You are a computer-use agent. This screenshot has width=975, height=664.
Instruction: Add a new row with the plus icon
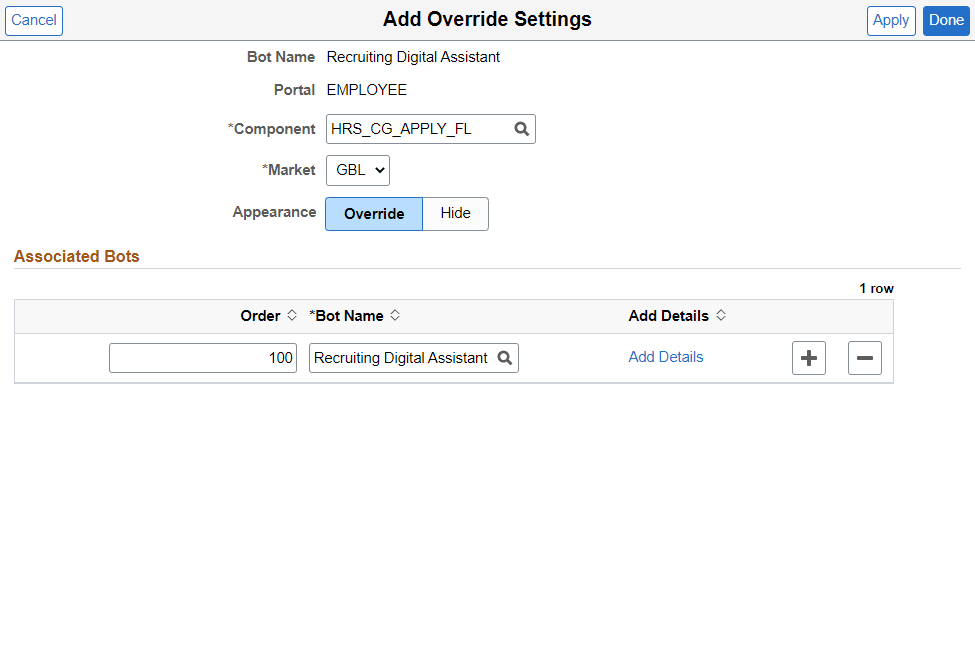pyautogui.click(x=808, y=357)
